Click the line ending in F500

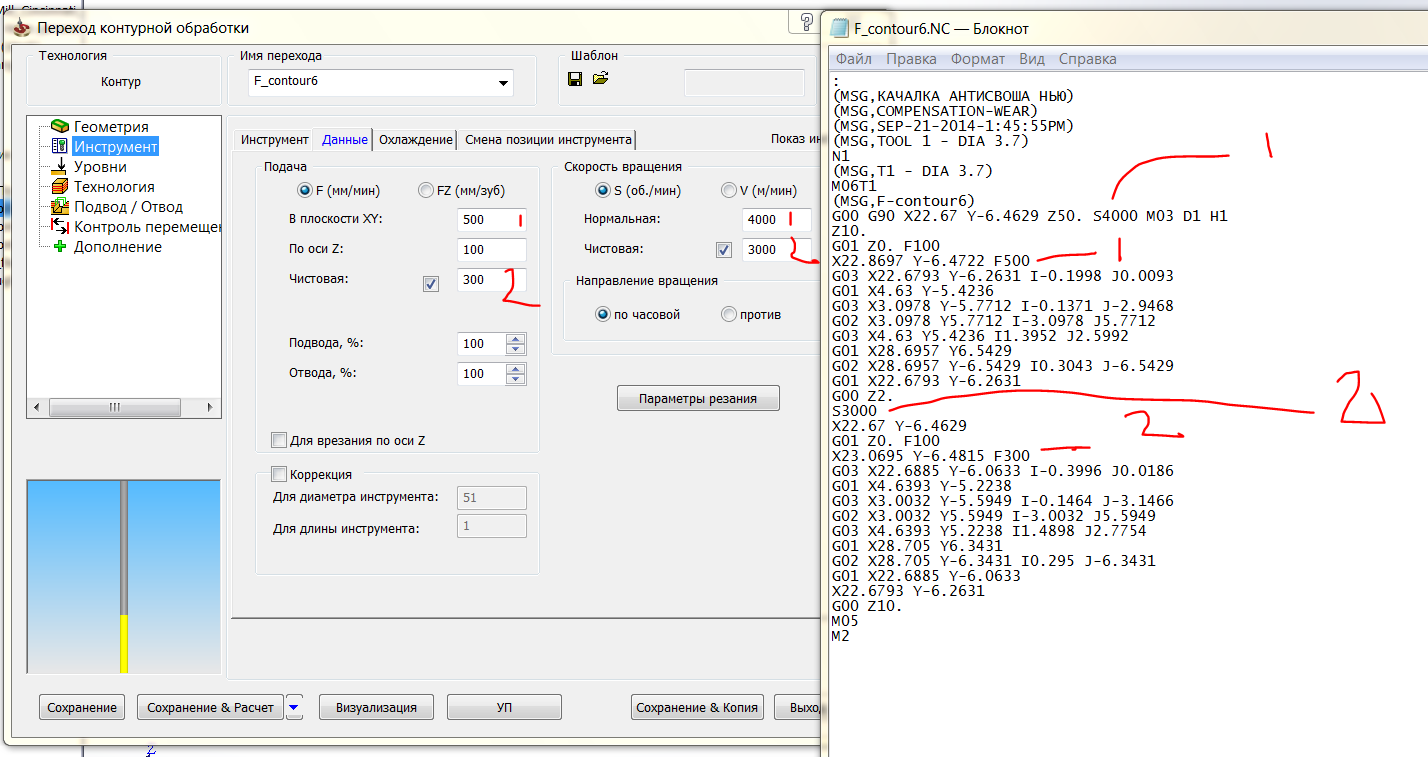pyautogui.click(x=931, y=261)
